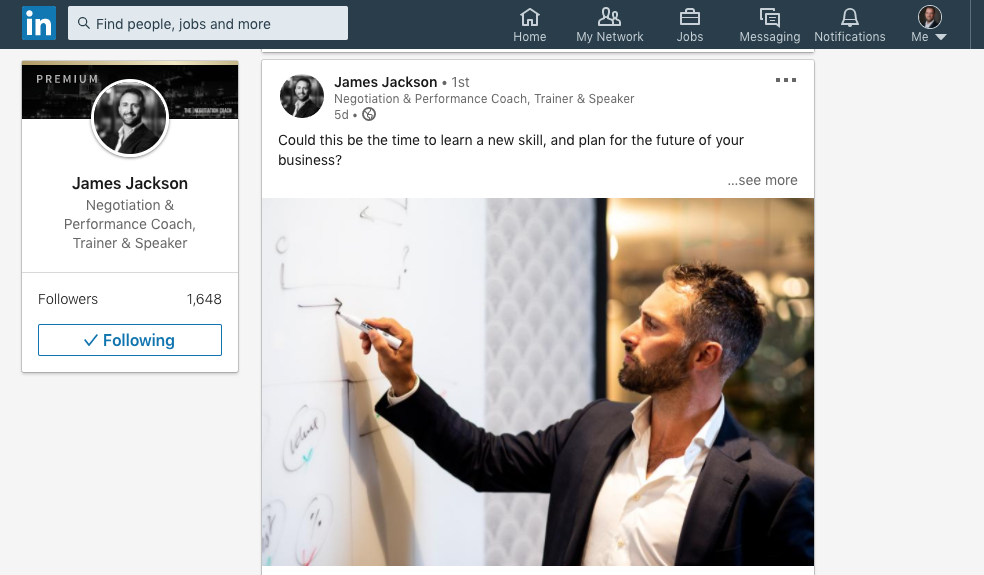Open My Network icon

pos(609,17)
